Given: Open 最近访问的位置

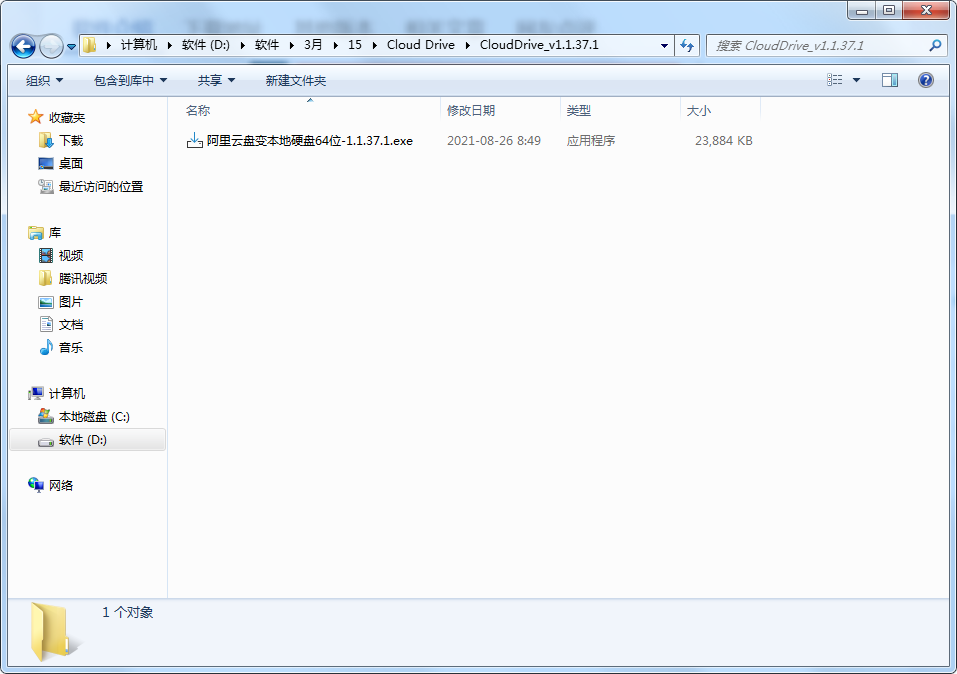Looking at the screenshot, I should (101, 186).
